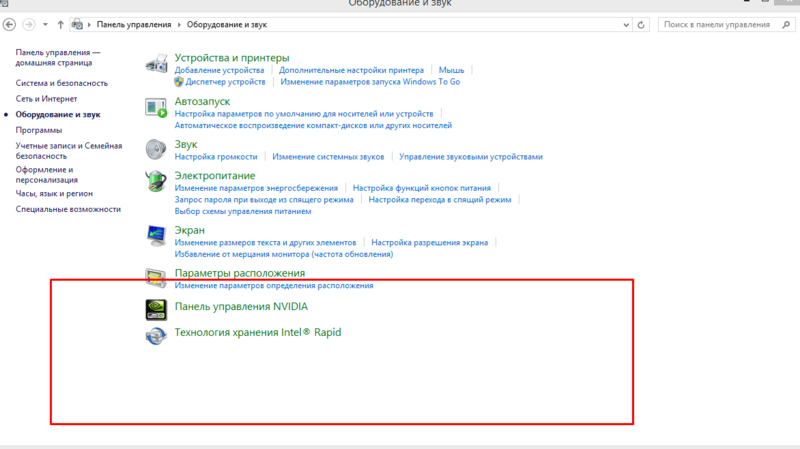Viewport: 800px width, 449px height.
Task: Open Параметры расположения heading
Action: coord(240,273)
